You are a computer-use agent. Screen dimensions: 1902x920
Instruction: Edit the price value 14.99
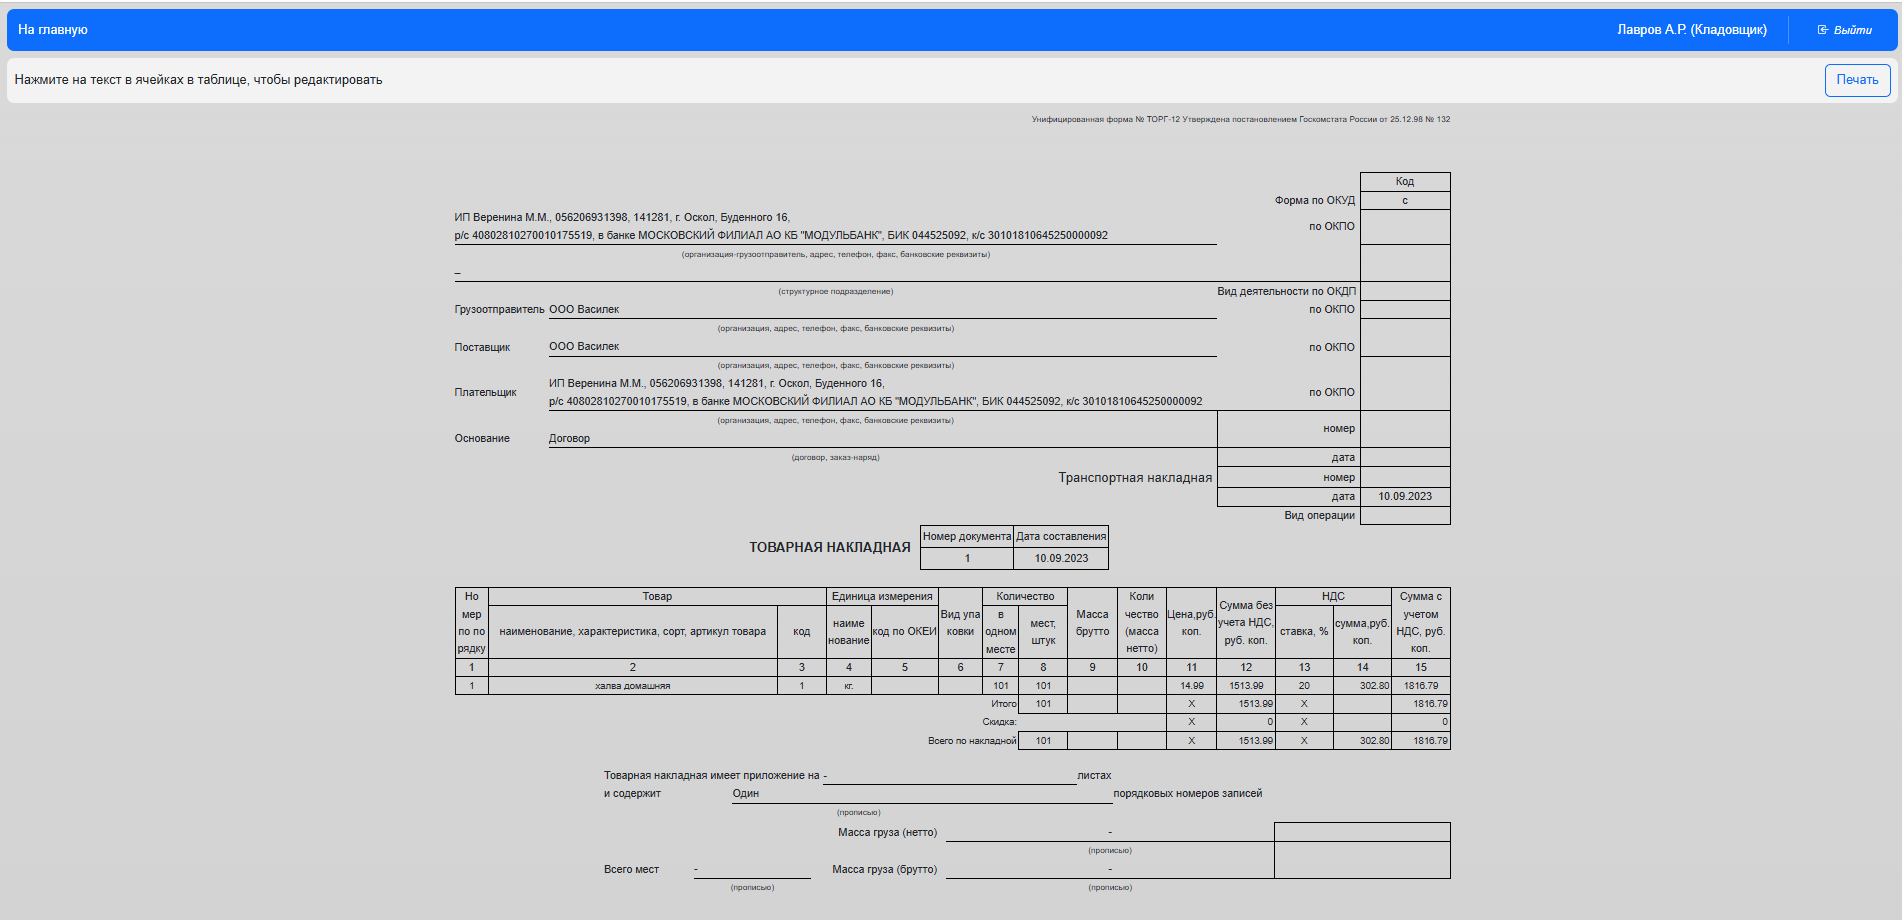(x=1191, y=686)
